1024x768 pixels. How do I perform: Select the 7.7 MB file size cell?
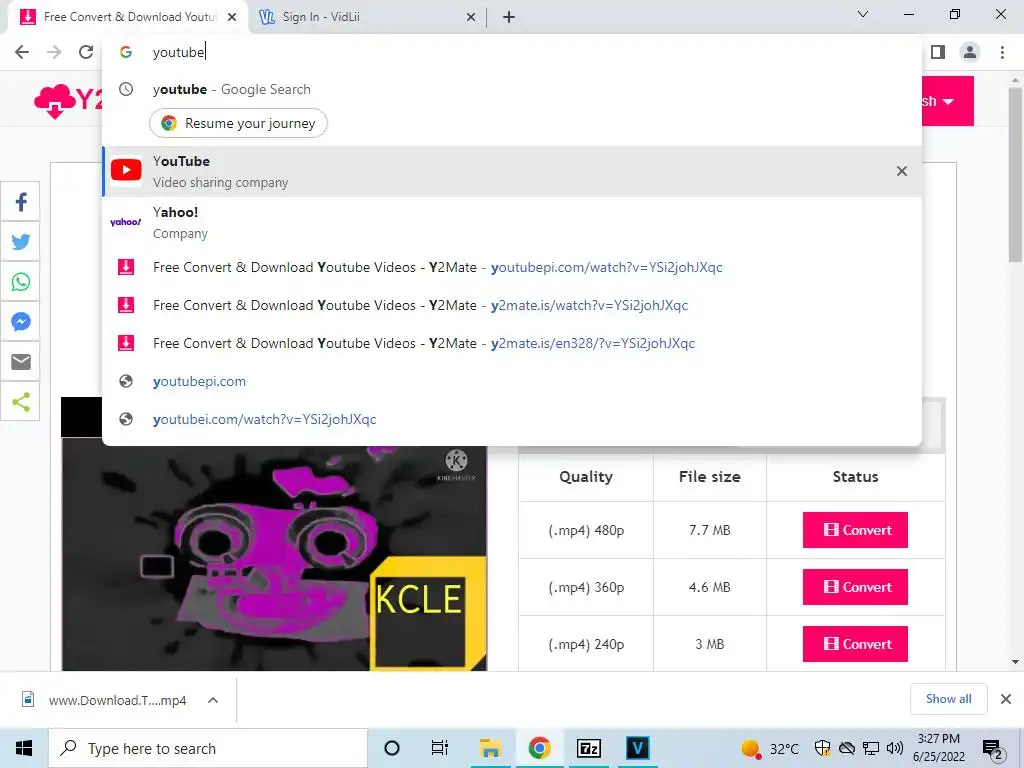(x=709, y=530)
